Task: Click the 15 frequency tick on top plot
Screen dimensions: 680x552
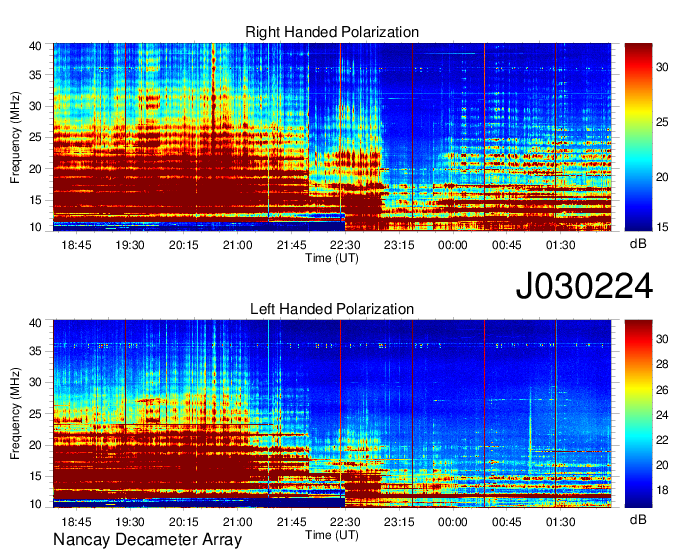Action: (x=35, y=200)
